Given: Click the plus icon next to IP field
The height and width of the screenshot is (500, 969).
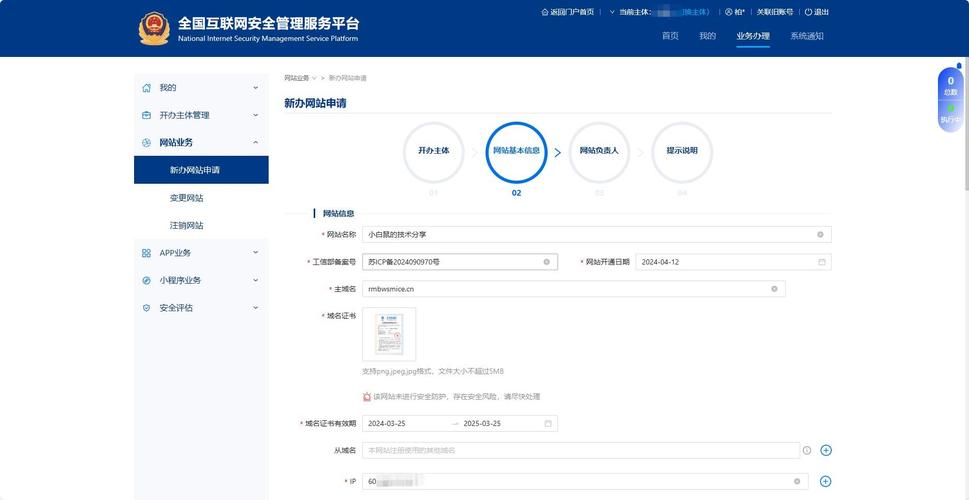Looking at the screenshot, I should [826, 481].
